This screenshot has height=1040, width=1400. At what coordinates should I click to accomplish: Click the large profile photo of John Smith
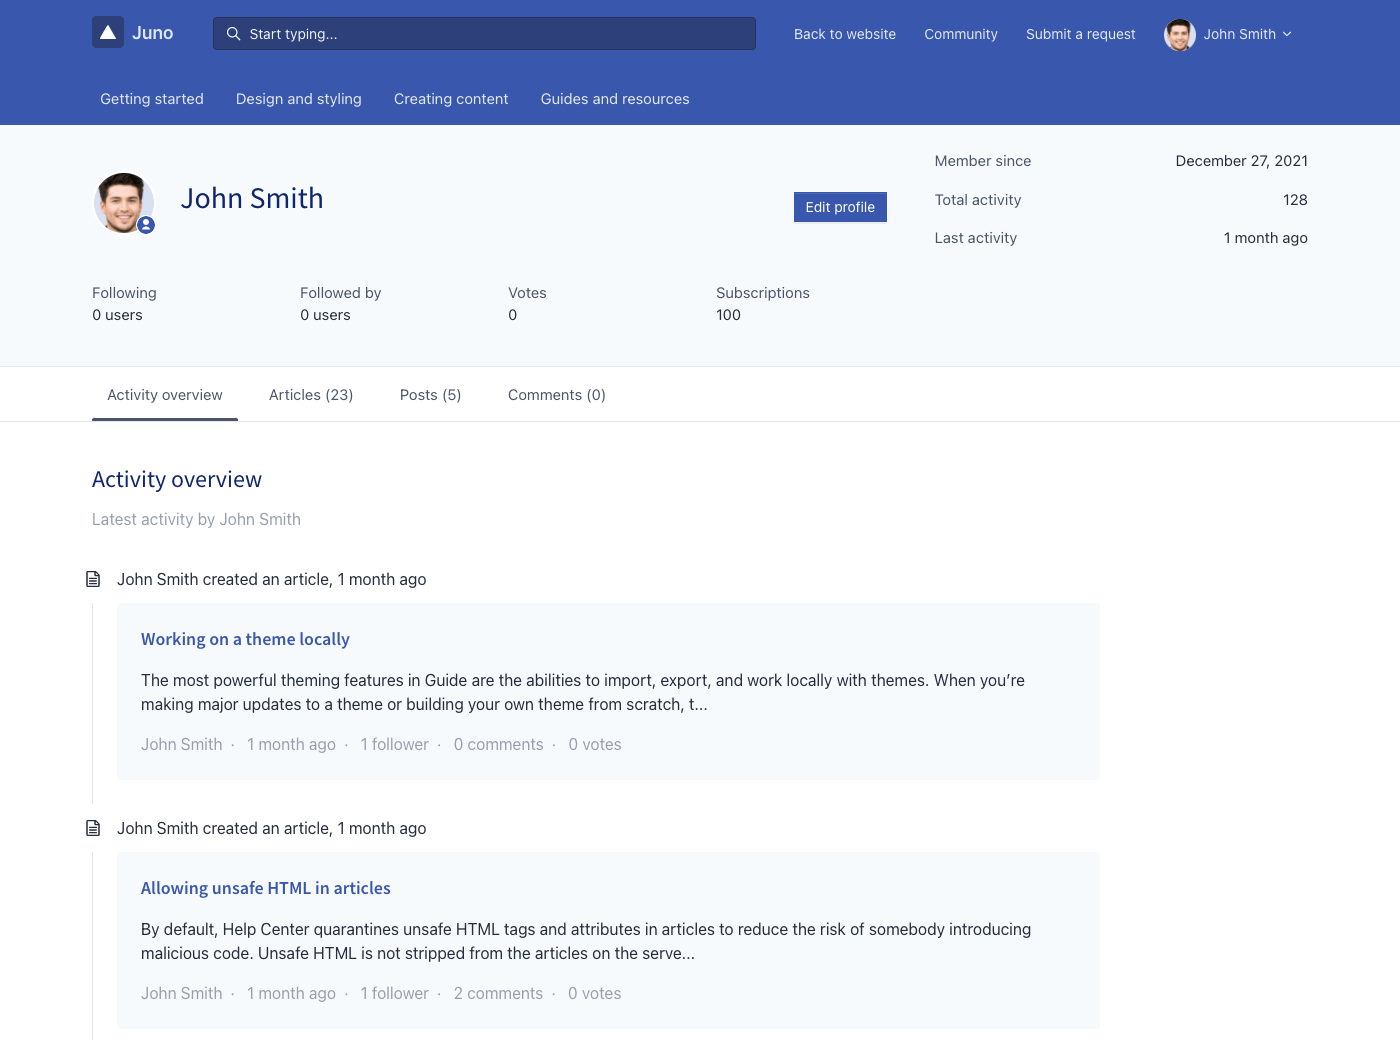(x=122, y=202)
